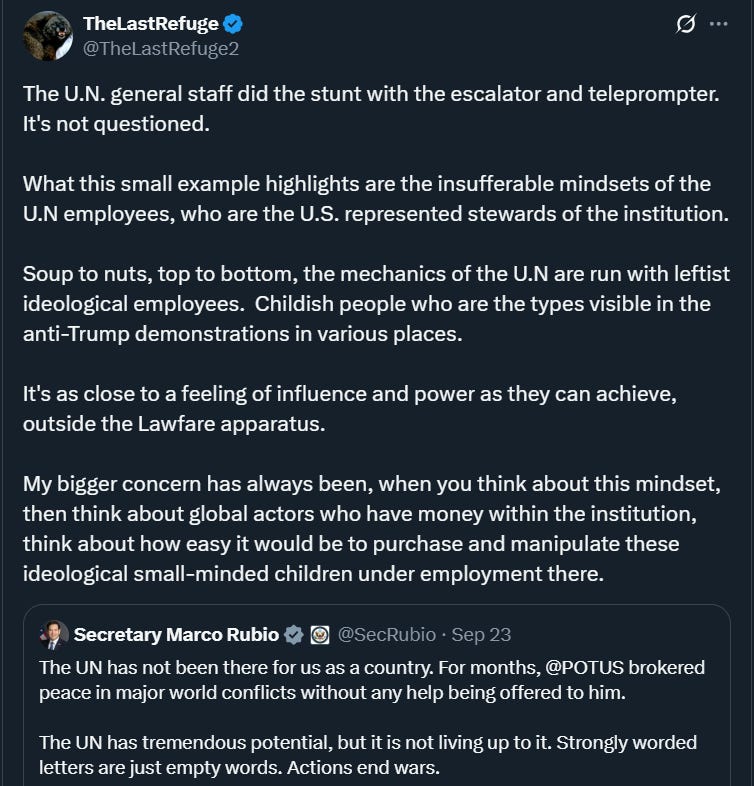Open the quoted Rubio tweet card
Image resolution: width=754 pixels, height=786 pixels.
click(x=376, y=696)
